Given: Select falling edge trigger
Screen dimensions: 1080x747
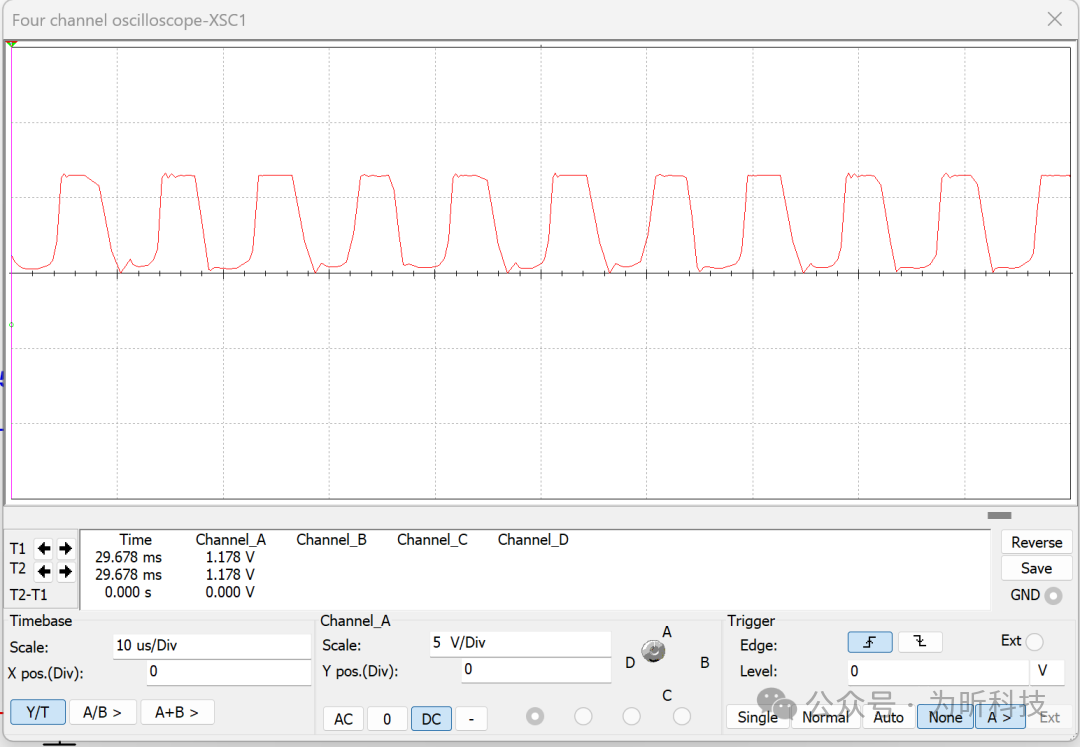Looking at the screenshot, I should (x=920, y=642).
